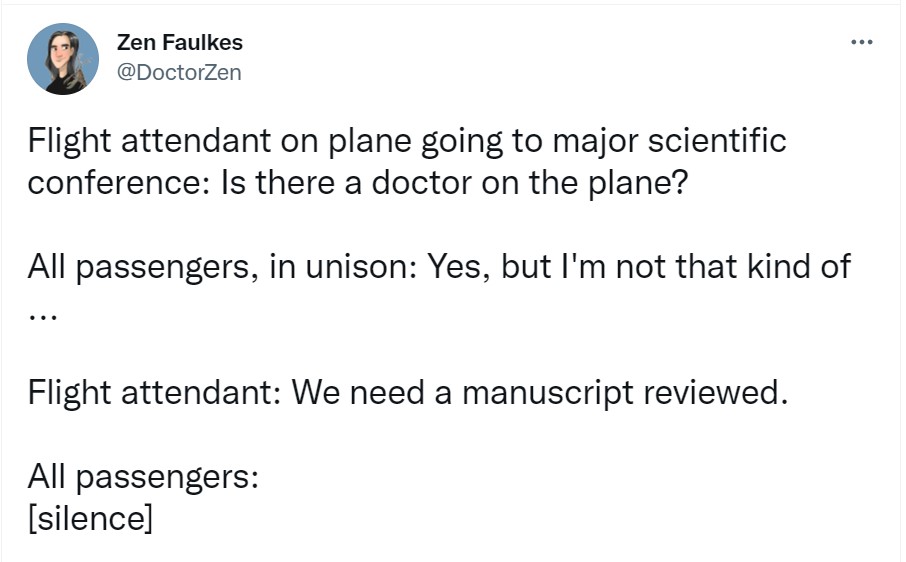Click the word 'Yes,' in the tweet
Image resolution: width=906 pixels, height=562 pixels.
pyautogui.click(x=457, y=266)
